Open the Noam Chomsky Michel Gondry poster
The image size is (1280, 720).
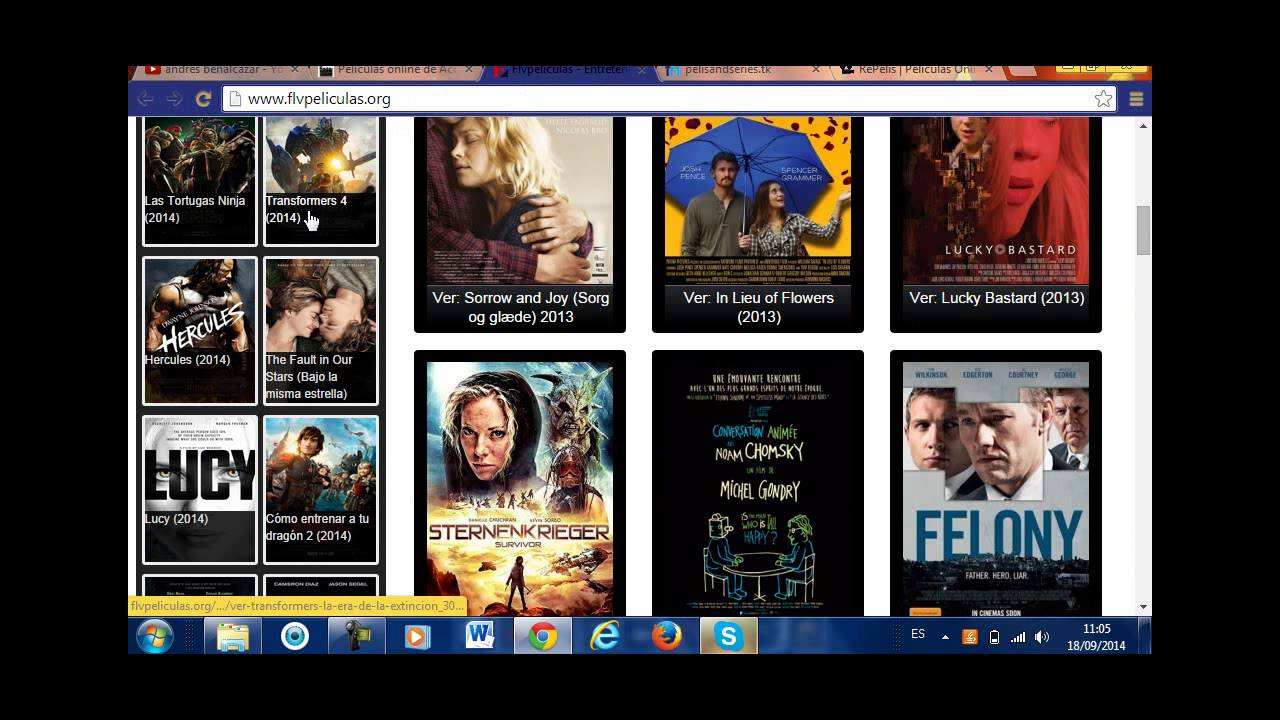(x=758, y=488)
